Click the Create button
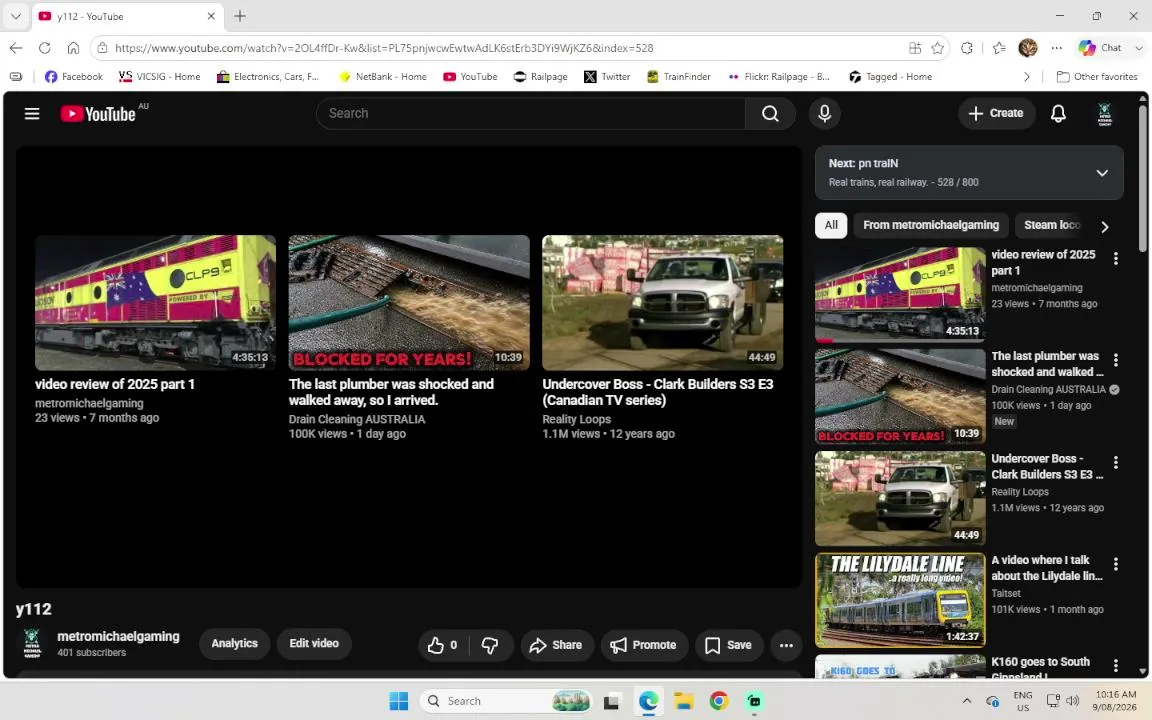The width and height of the screenshot is (1152, 720). 996,113
